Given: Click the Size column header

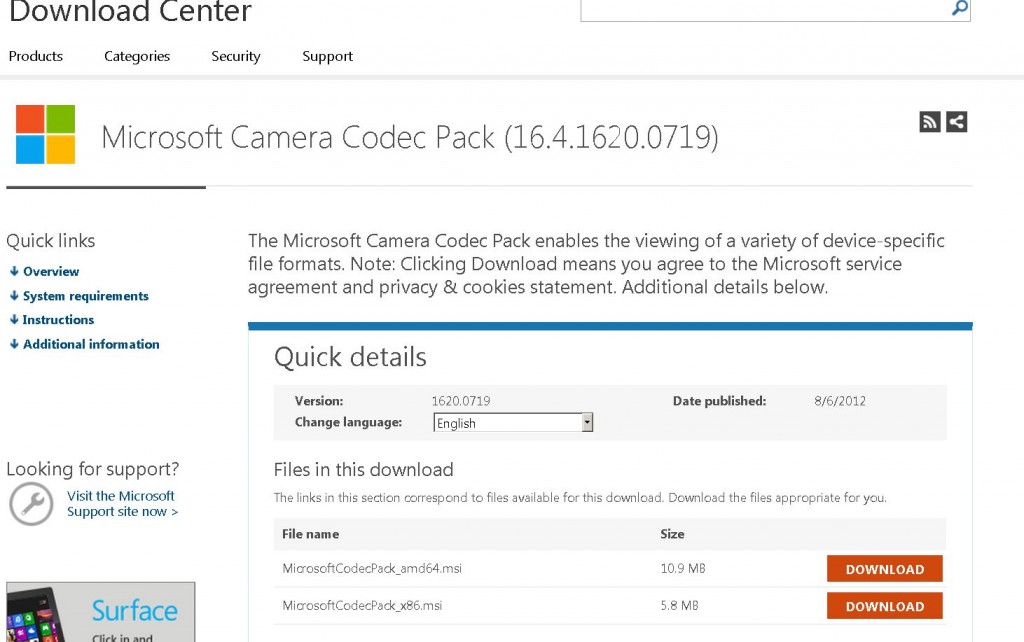Looking at the screenshot, I should click(x=672, y=534).
